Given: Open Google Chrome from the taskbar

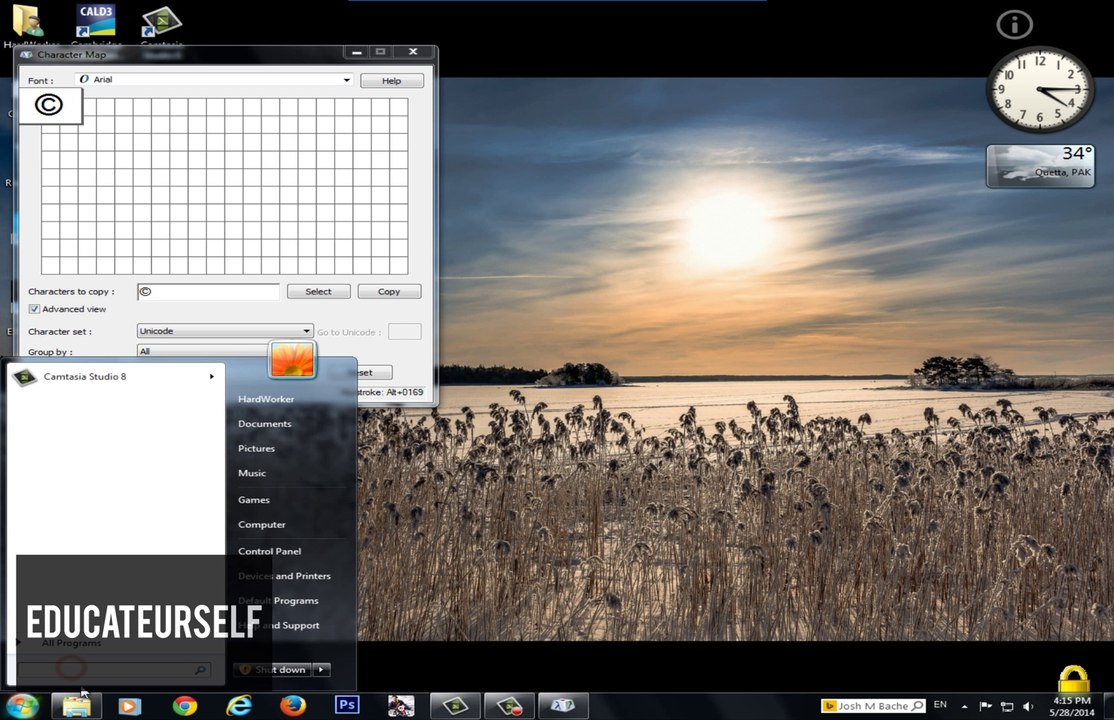Looking at the screenshot, I should [185, 706].
